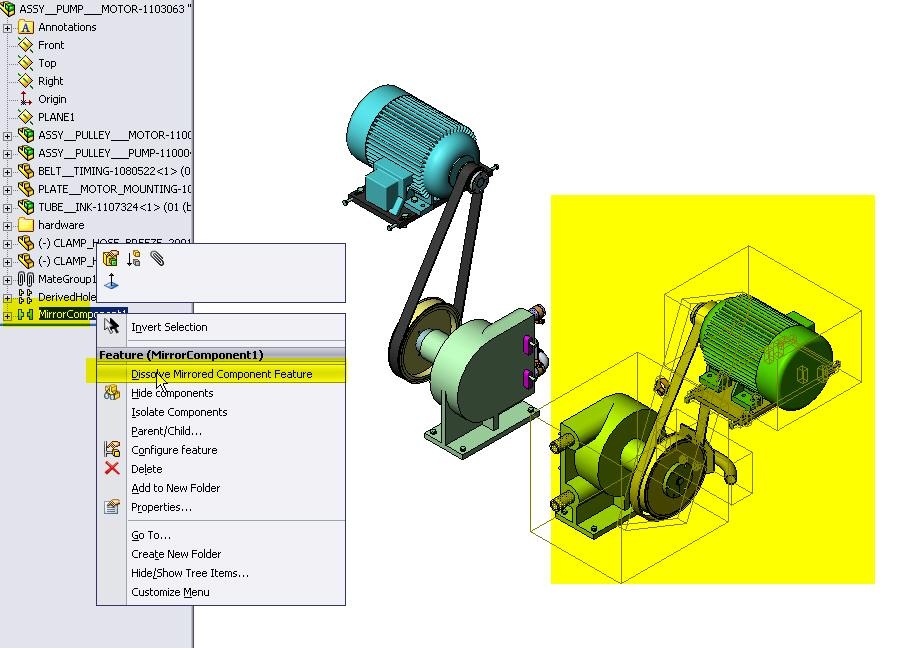Select the 'Origin' label in tree

(52, 99)
